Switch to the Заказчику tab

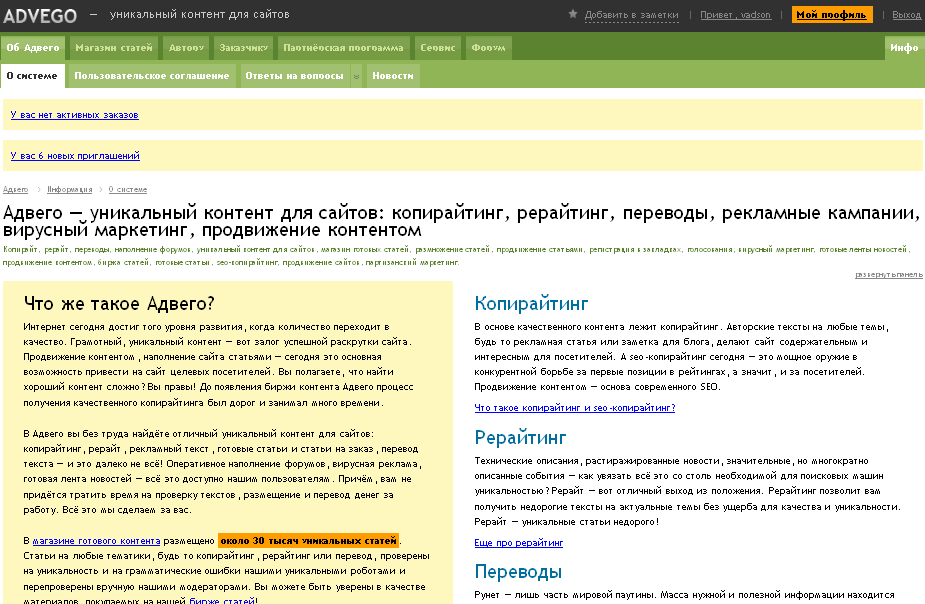coord(244,48)
